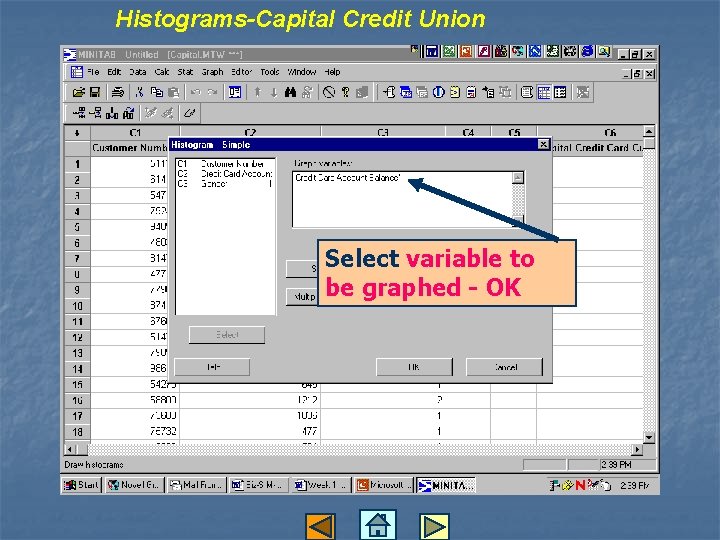Click the data entry direction arrow in worksheet corner
Image resolution: width=720 pixels, height=540 pixels.
coord(77,133)
